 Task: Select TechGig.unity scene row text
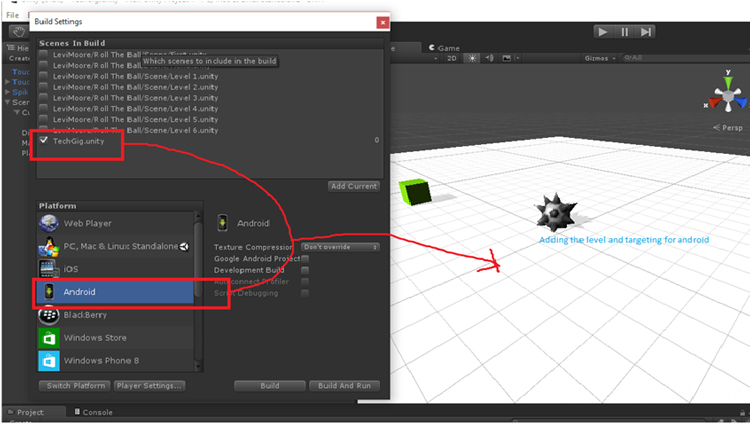pyautogui.click(x=78, y=141)
